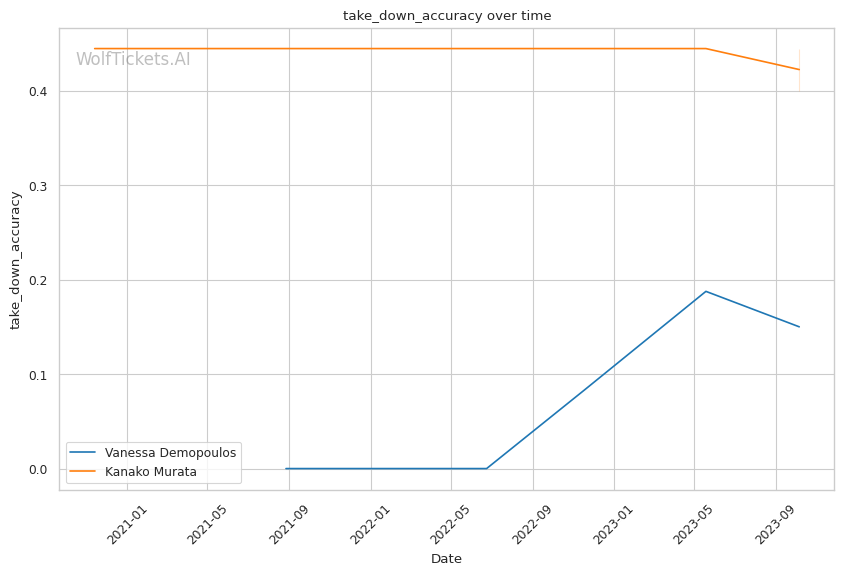This screenshot has height=575, width=844.
Task: Click the 2022-09 date tick label
Action: click(532, 520)
